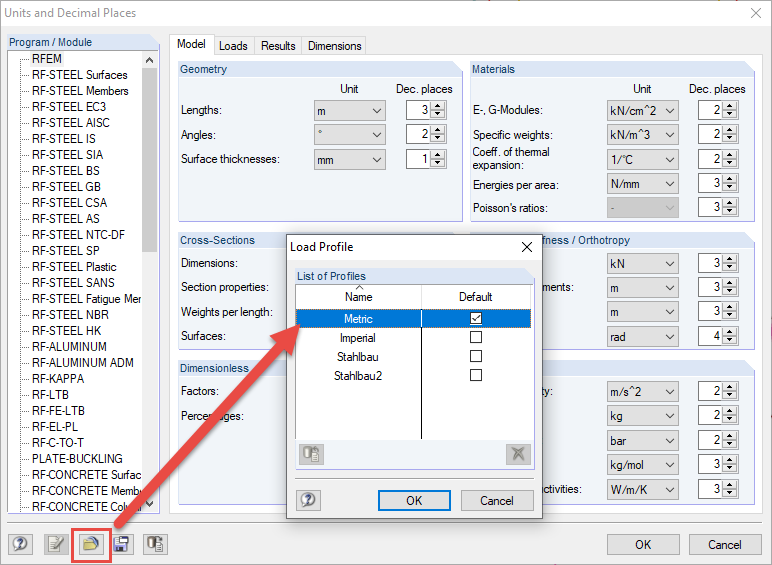Click the Lengths decimal places stepper

click(438, 110)
